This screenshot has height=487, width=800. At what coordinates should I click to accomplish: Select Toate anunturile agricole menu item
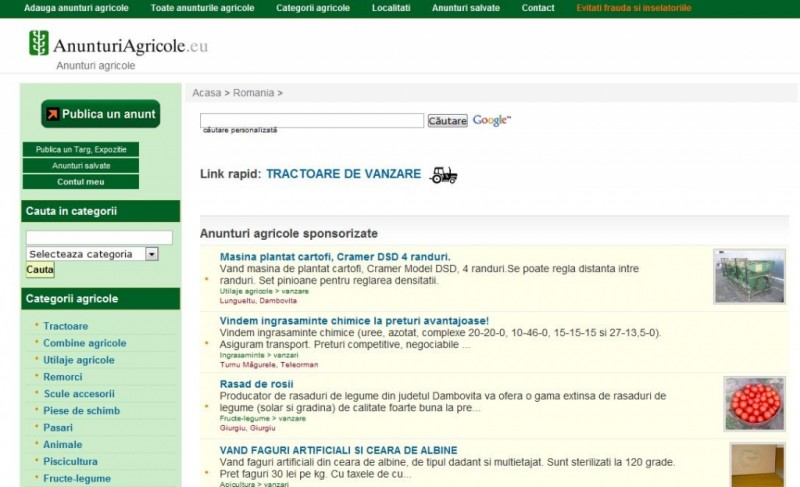pos(202,8)
